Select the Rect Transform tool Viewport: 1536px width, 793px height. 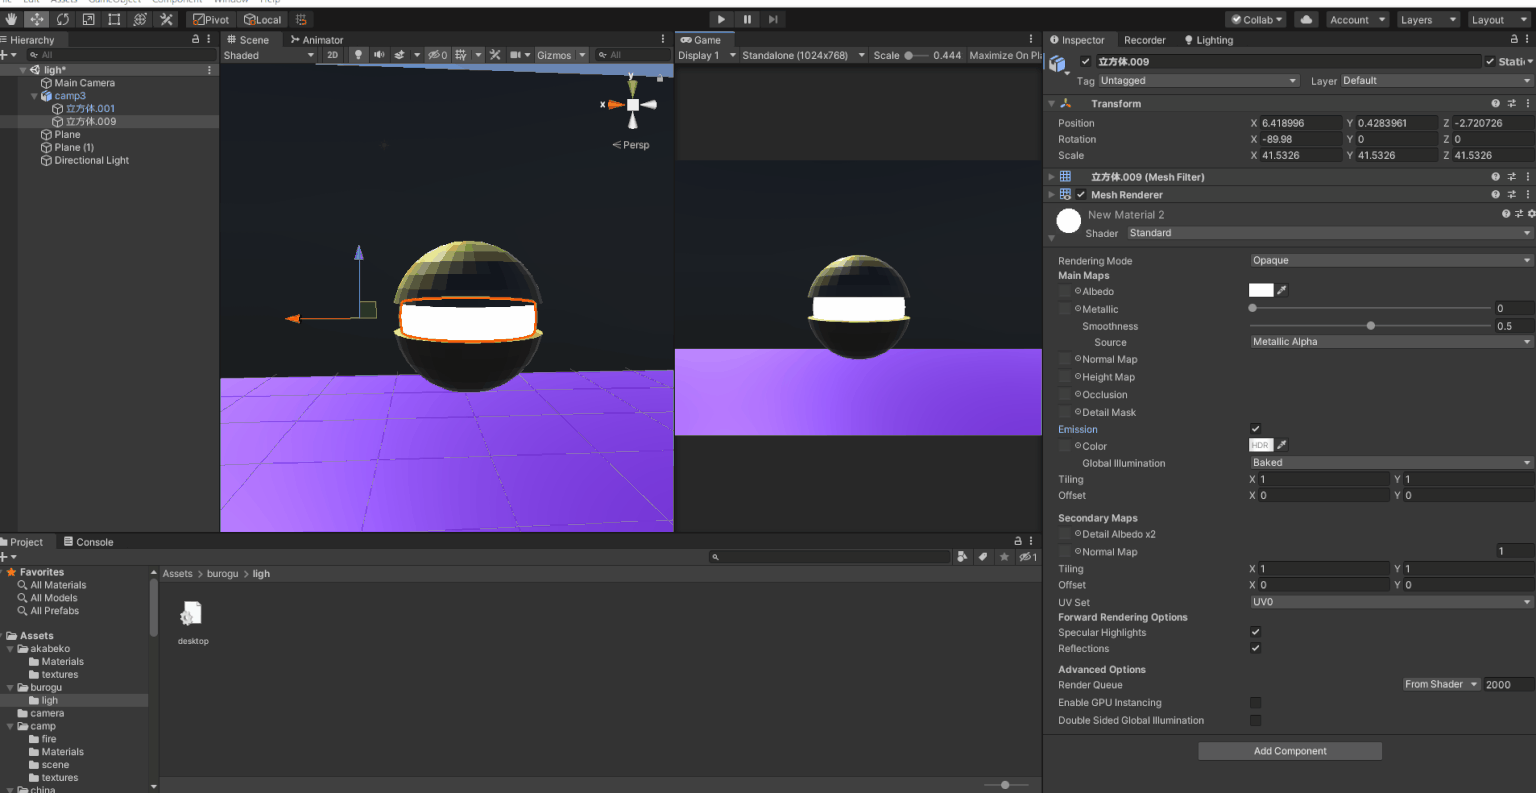coord(112,19)
